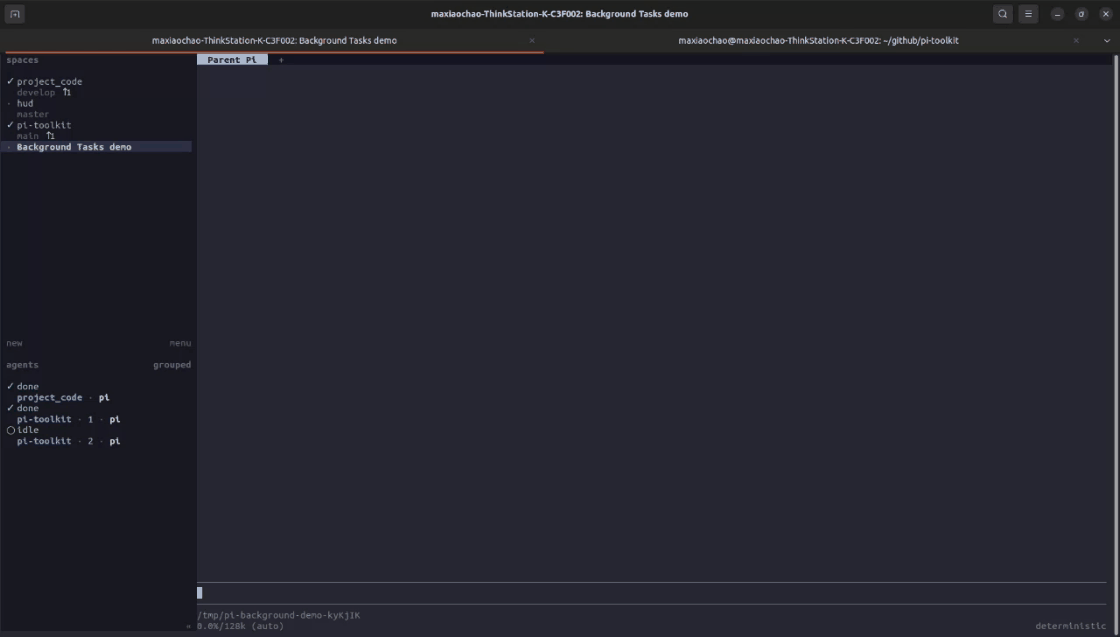Select the develop branch entry

coord(36,92)
